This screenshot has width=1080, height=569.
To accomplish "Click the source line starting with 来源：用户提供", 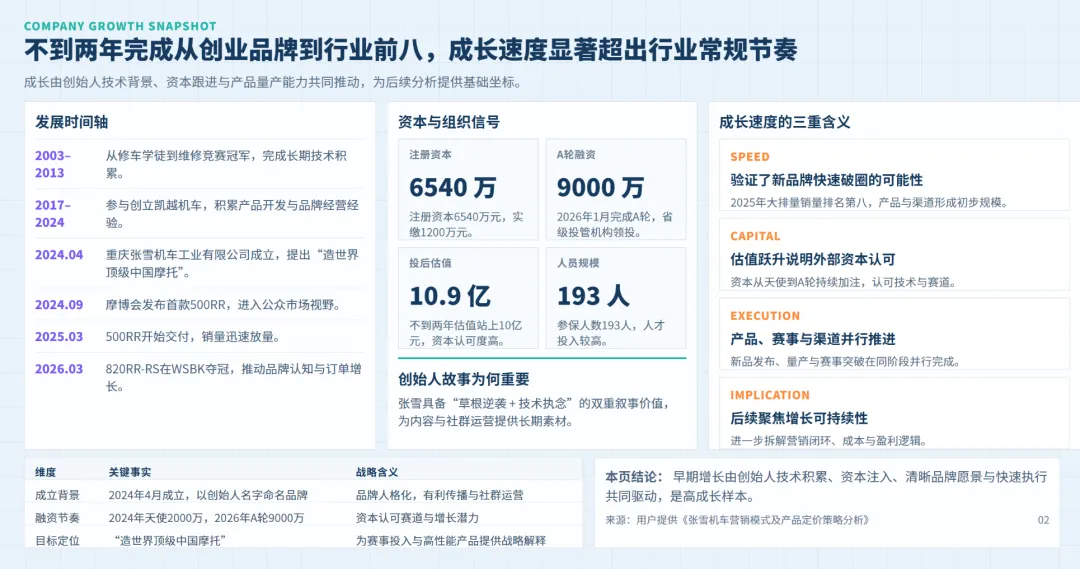I will (x=738, y=520).
